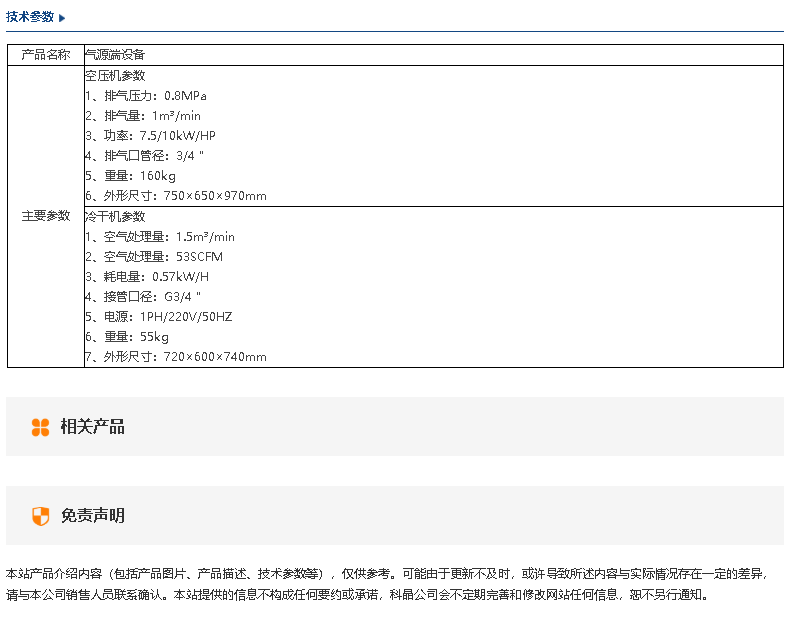Click the 冷干机参数 subsection title

[x=115, y=216]
